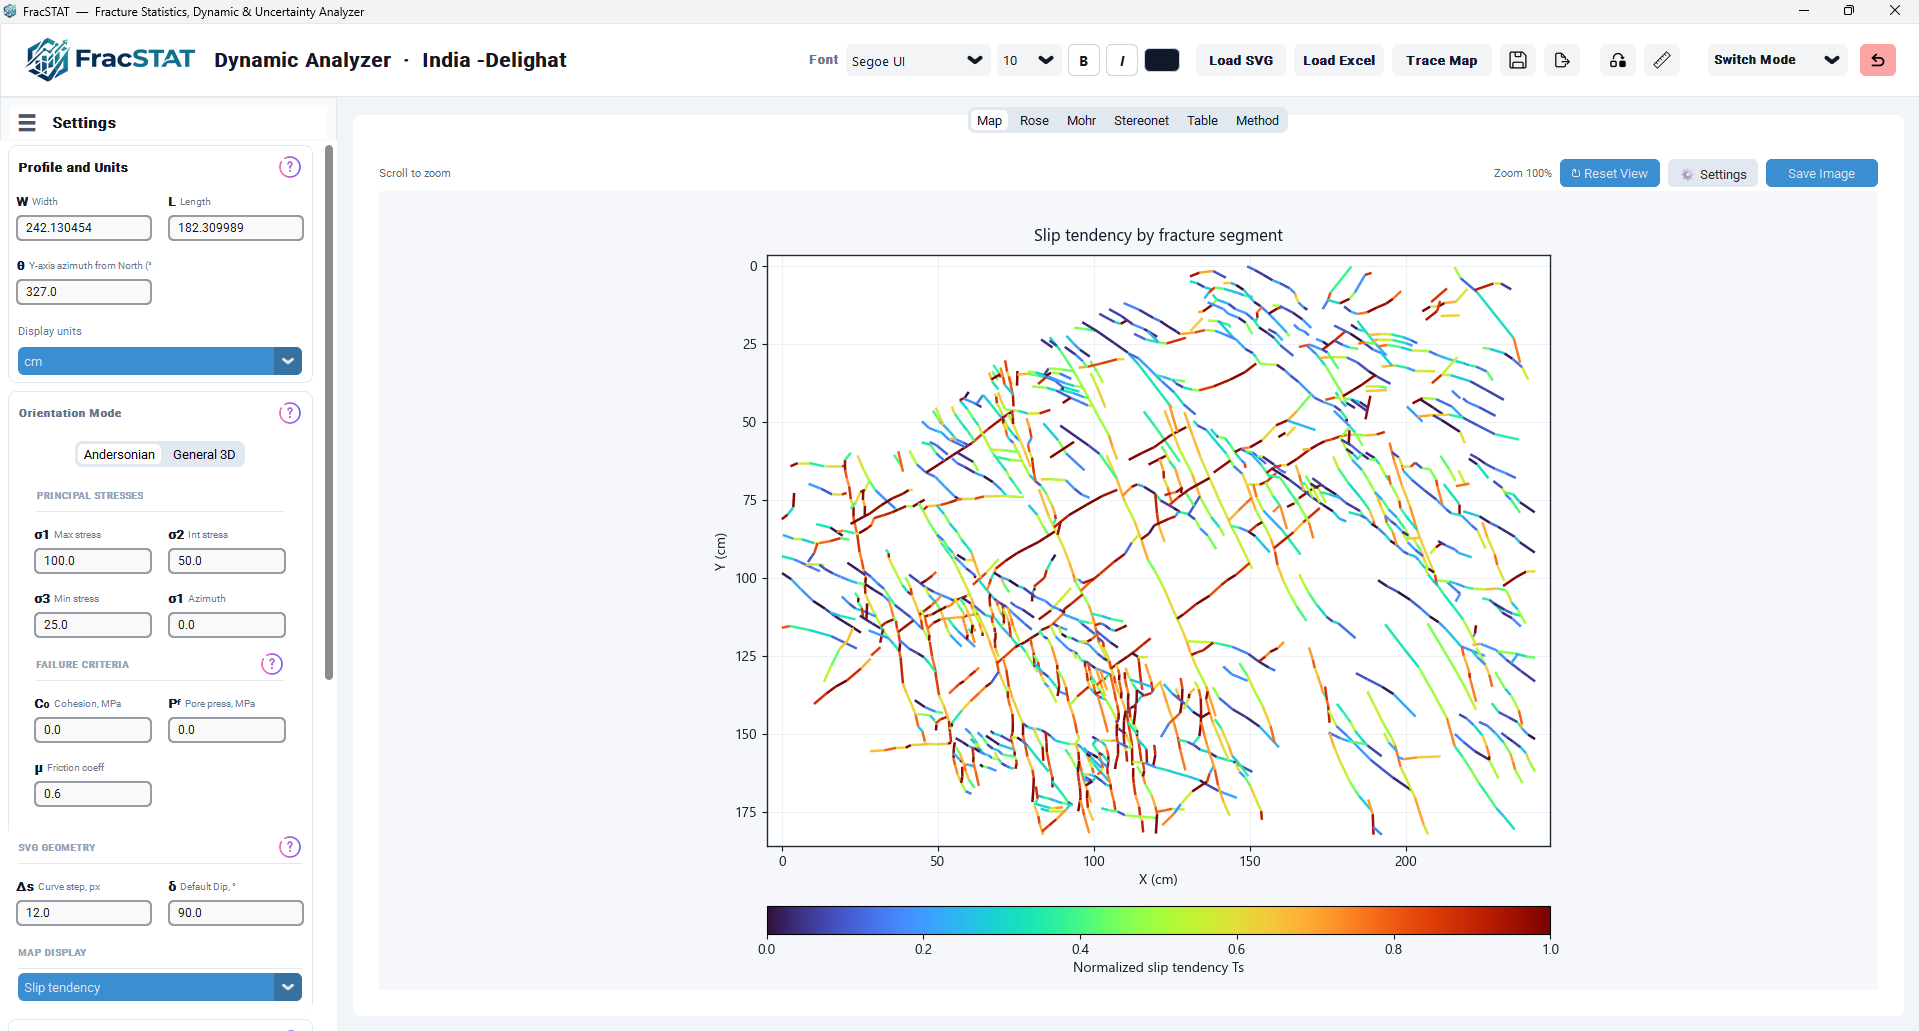
Task: Select General 3D orientation mode
Action: [204, 454]
